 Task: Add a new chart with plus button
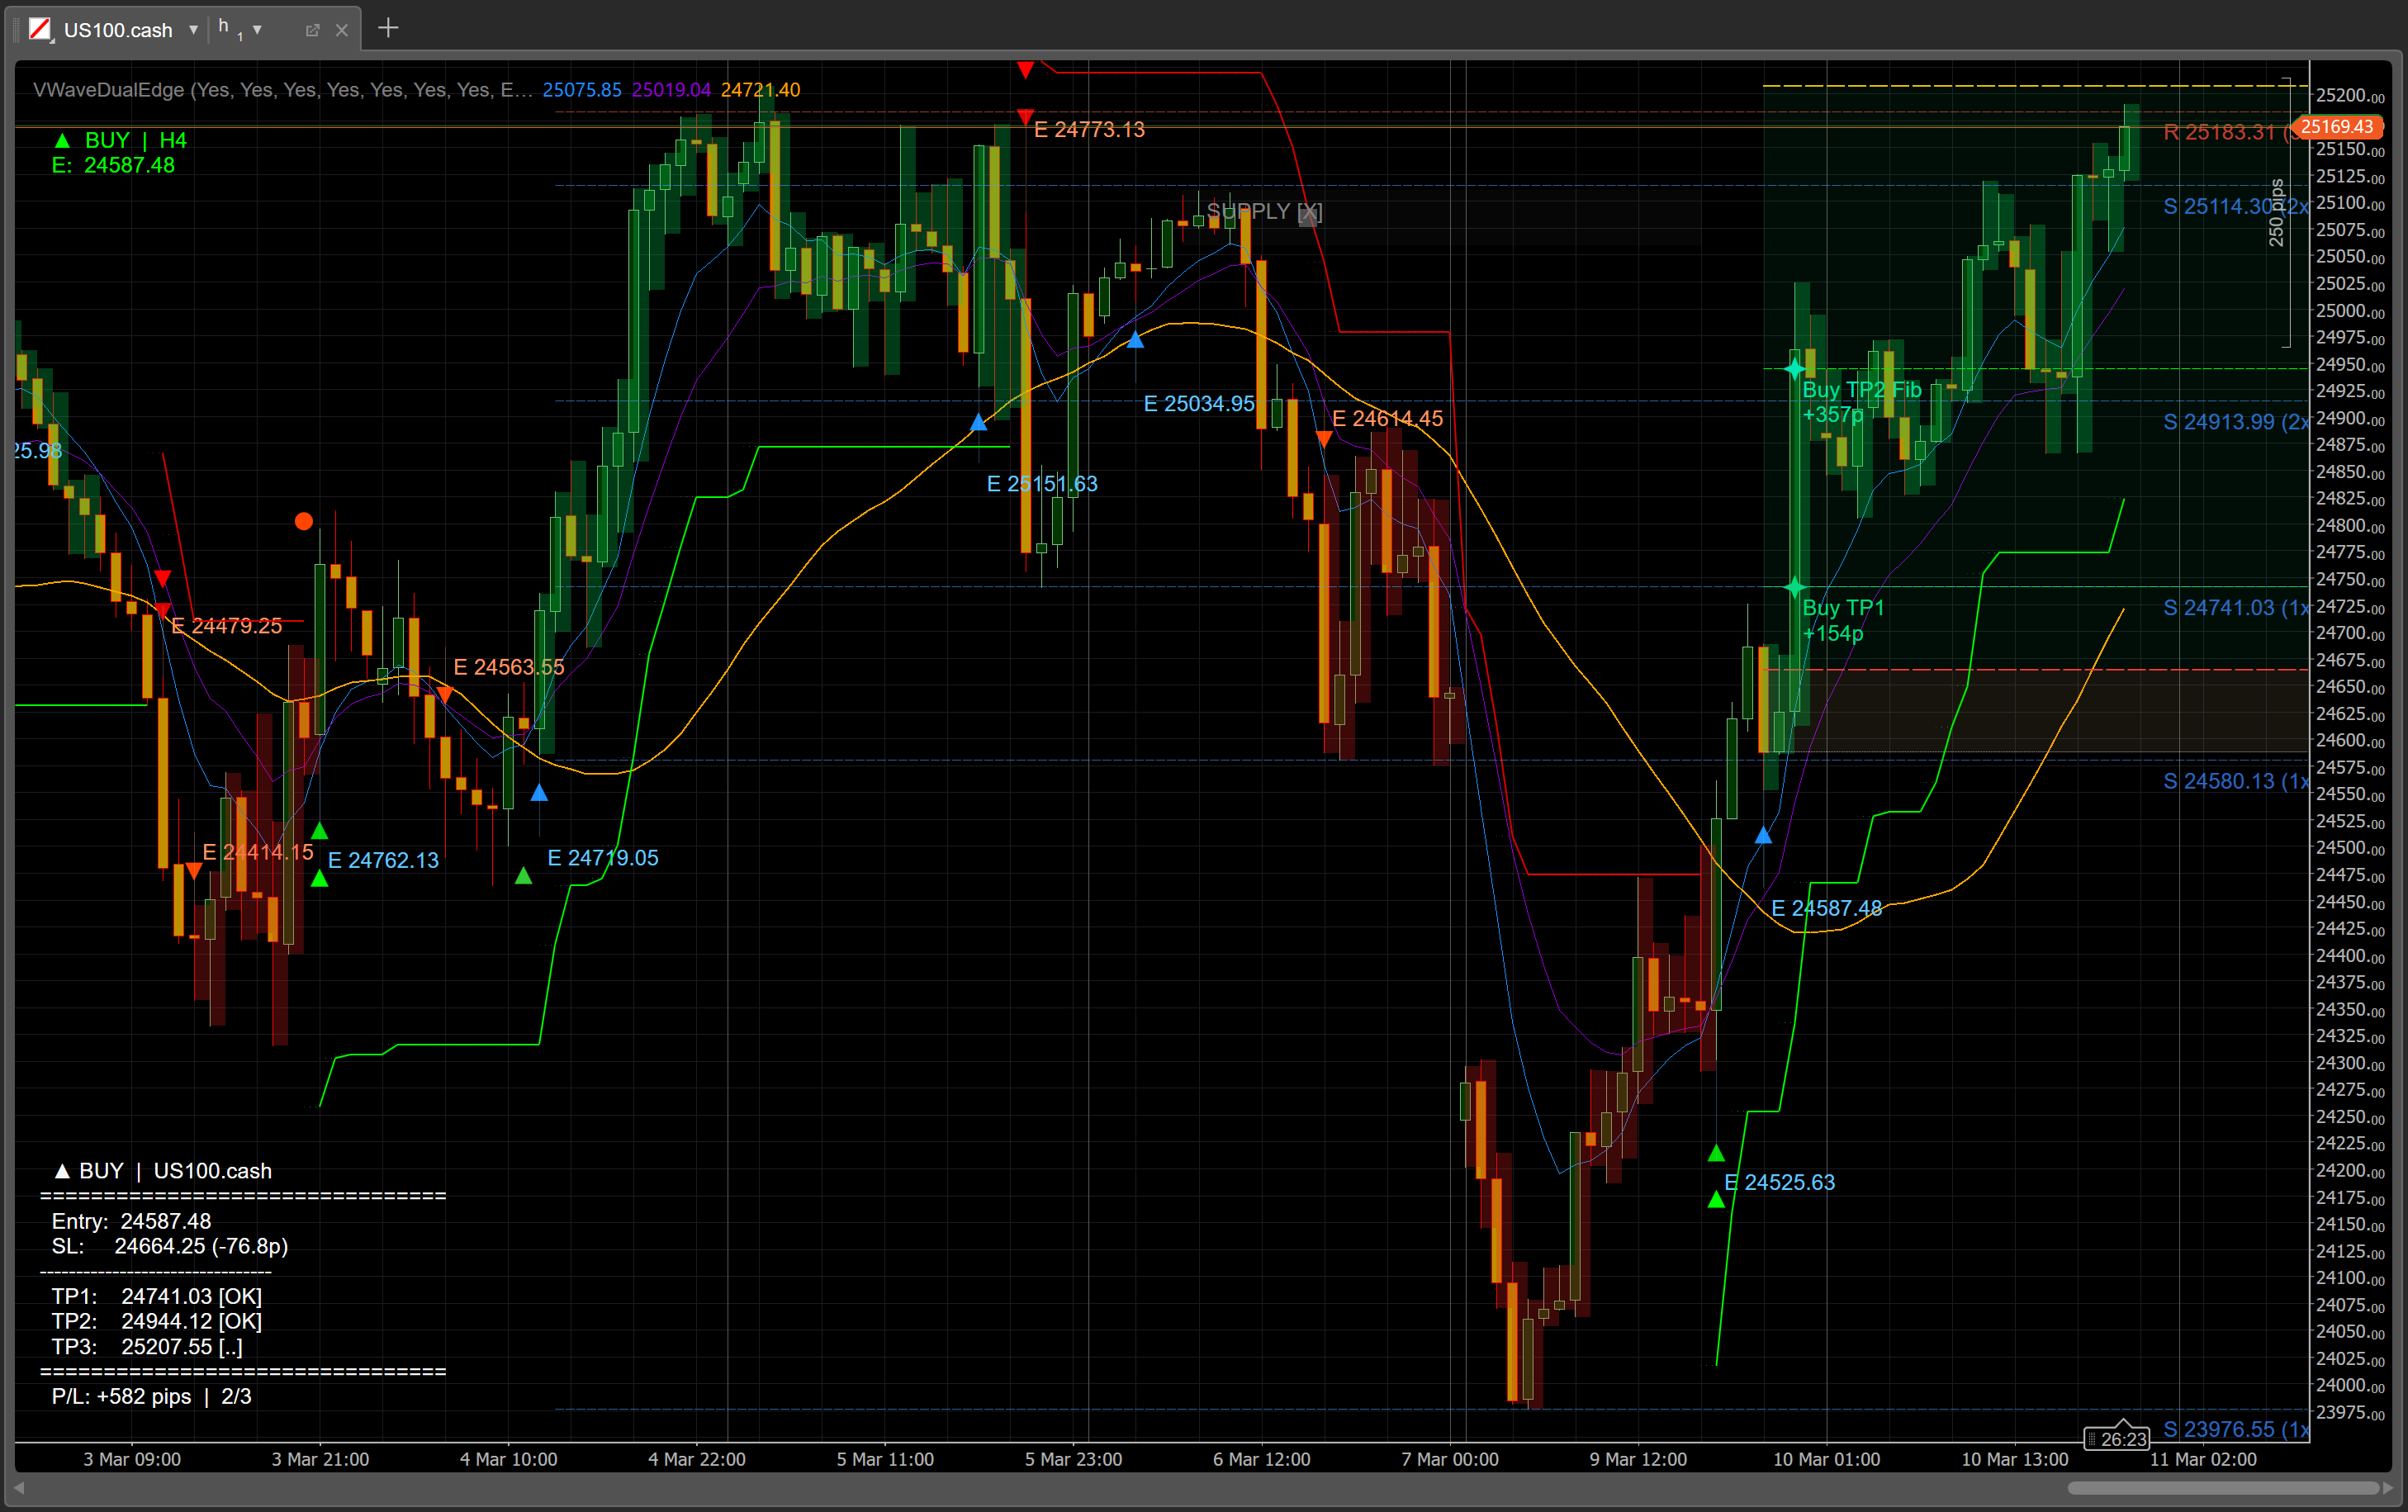tap(388, 28)
